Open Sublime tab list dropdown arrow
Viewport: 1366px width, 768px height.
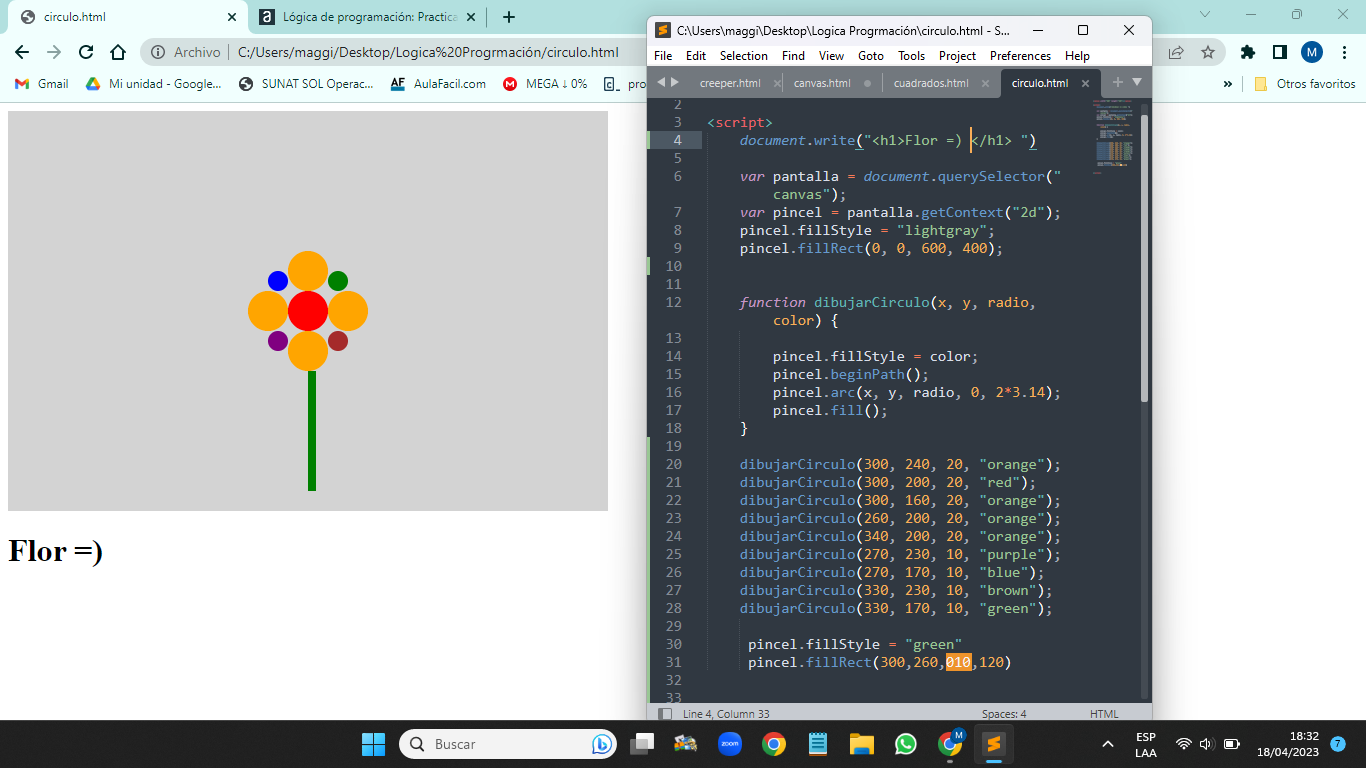(1137, 82)
